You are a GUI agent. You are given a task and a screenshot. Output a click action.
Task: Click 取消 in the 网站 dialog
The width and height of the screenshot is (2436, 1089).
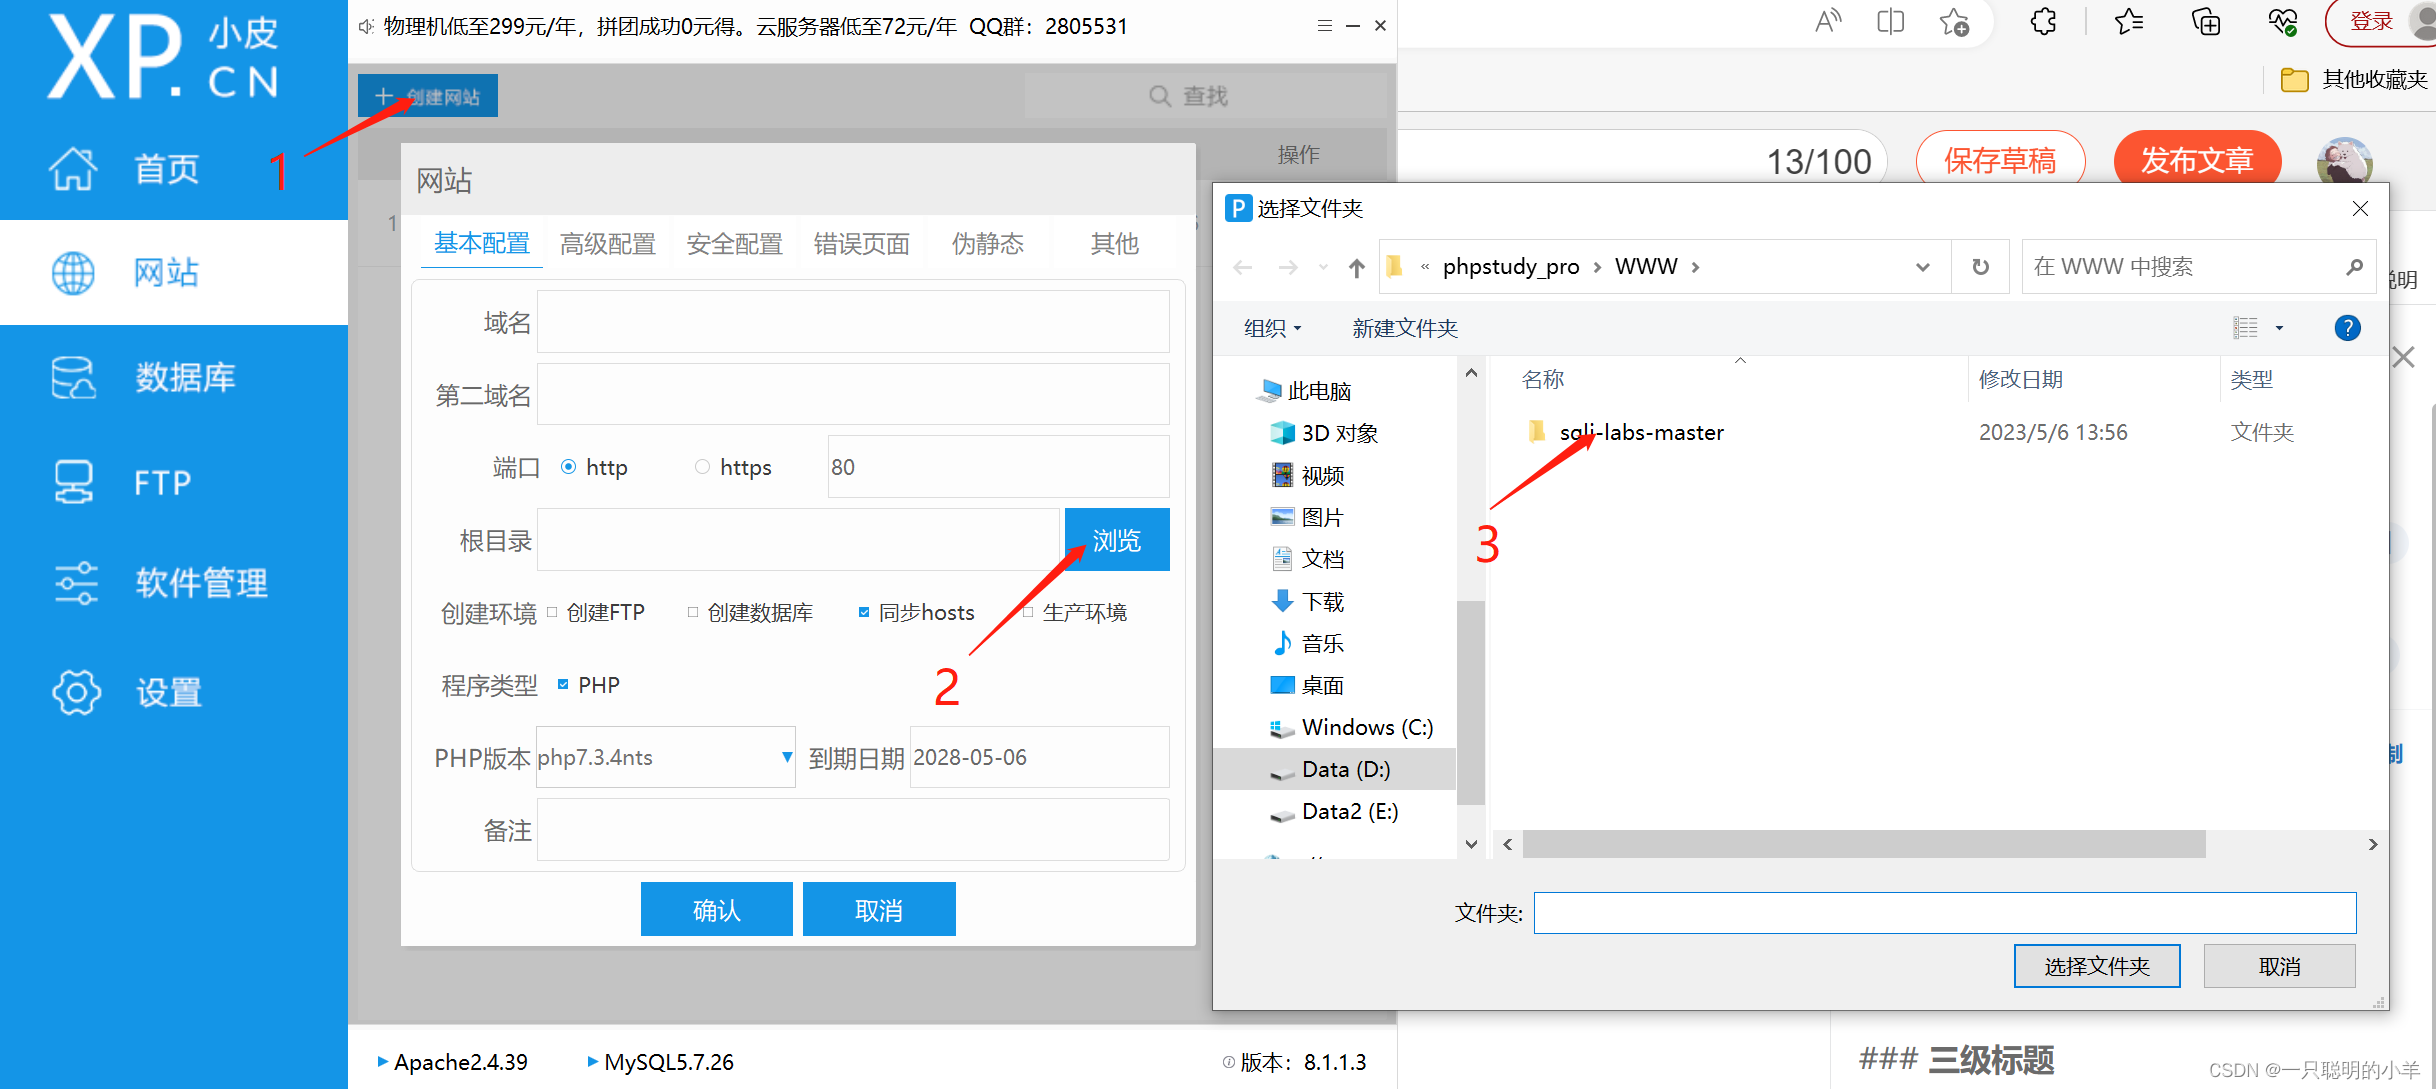click(x=879, y=910)
